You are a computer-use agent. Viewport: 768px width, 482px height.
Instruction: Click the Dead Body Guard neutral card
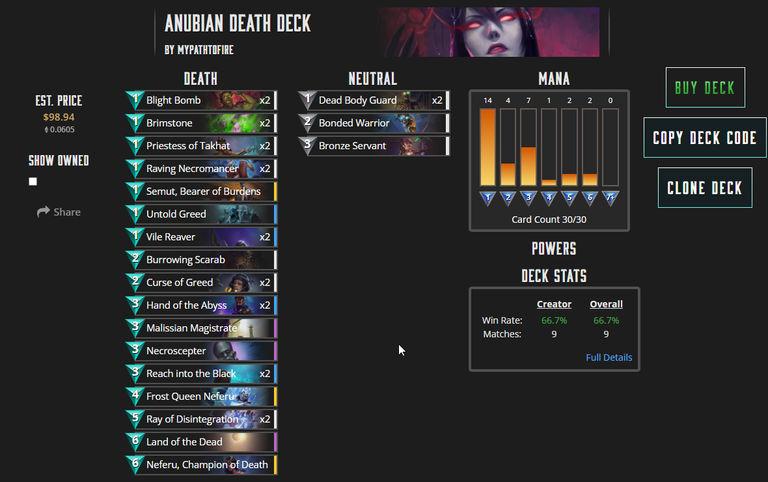click(374, 100)
